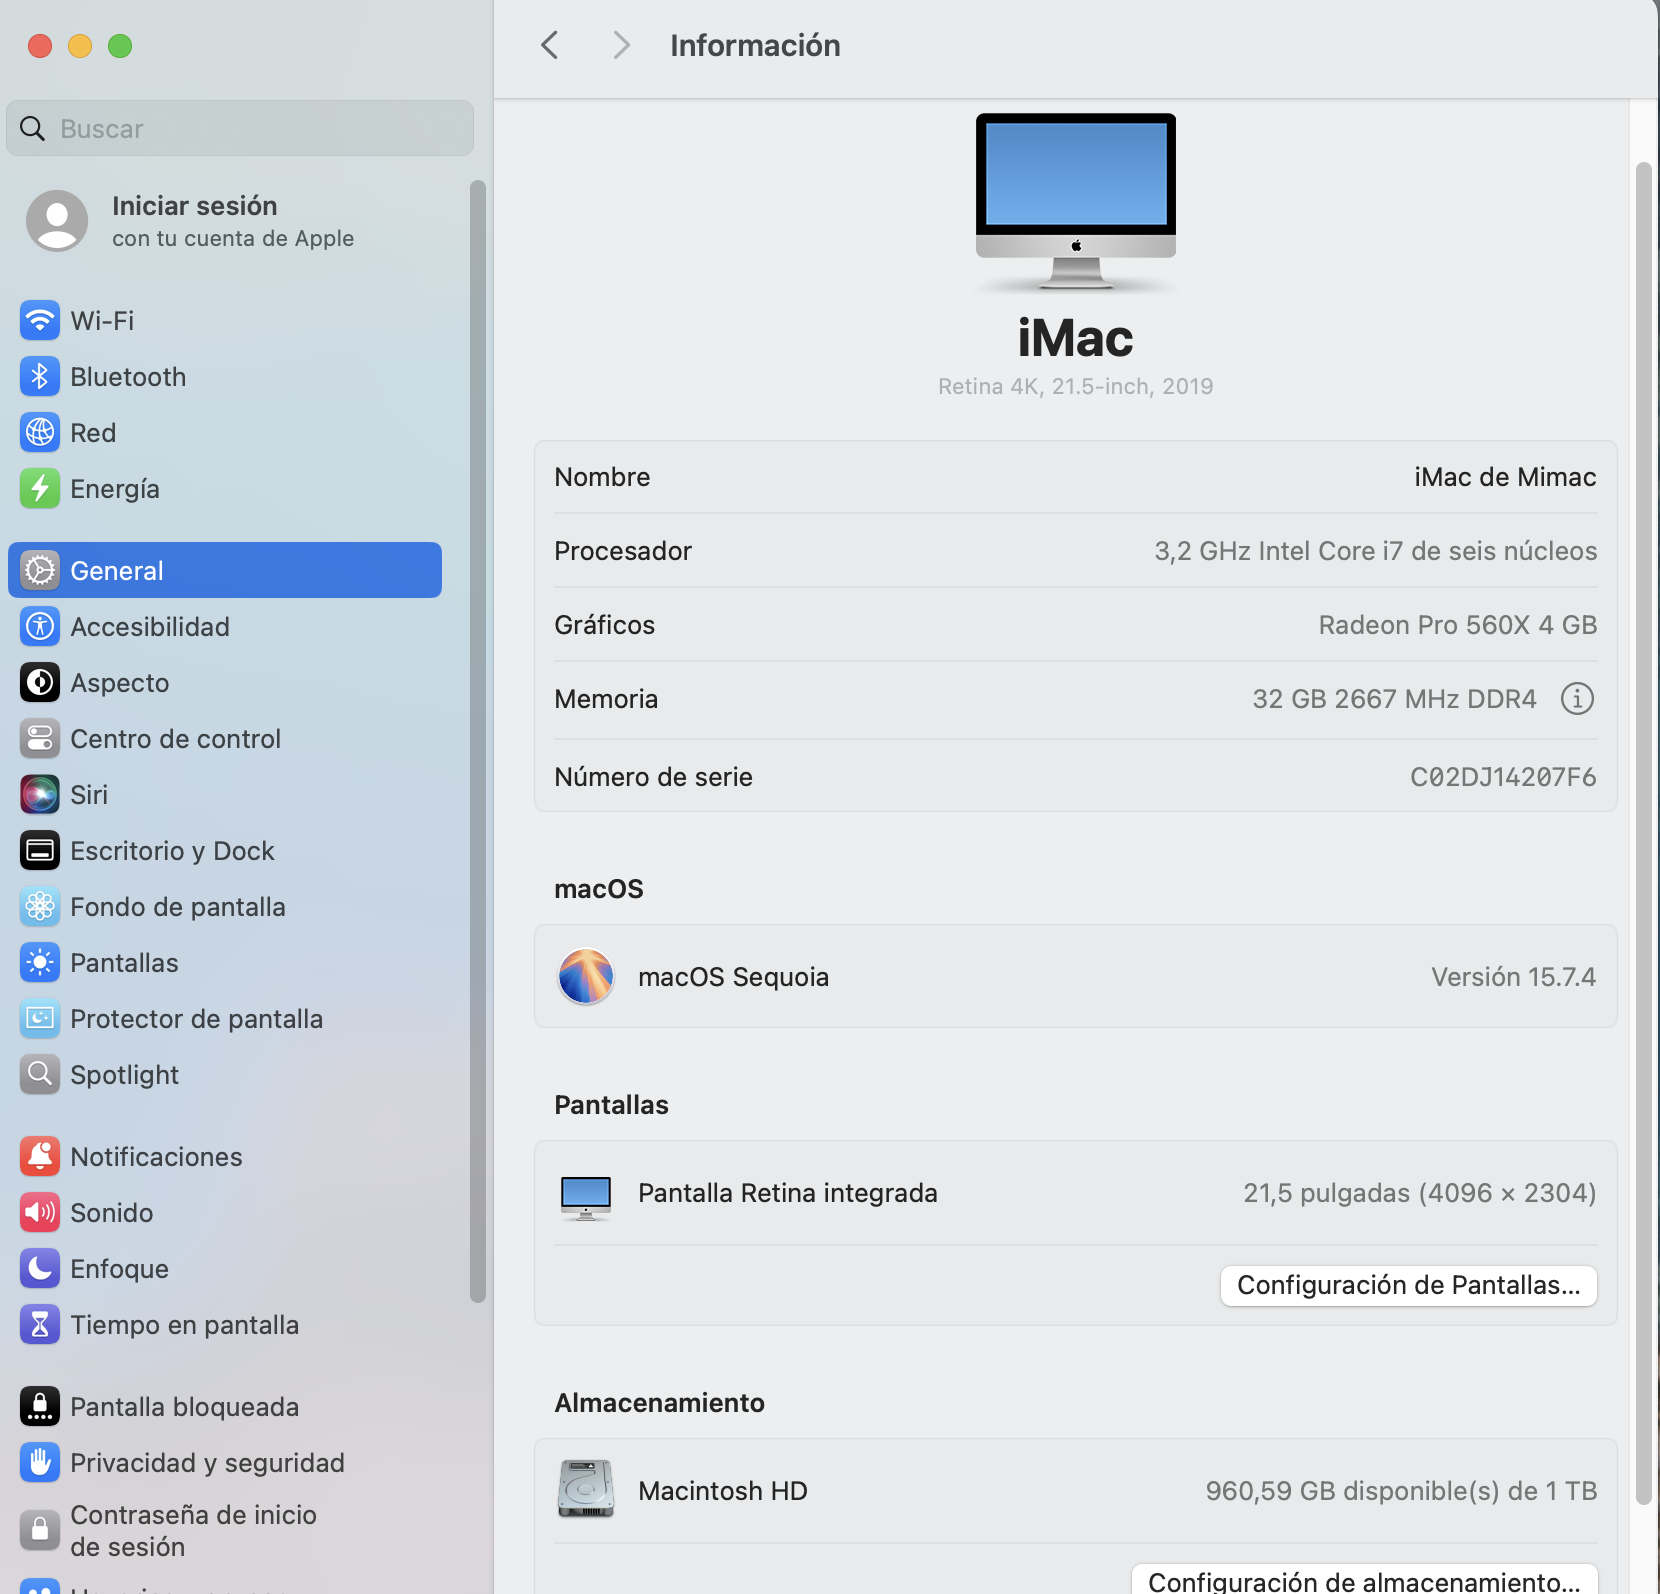Open the Enfoque moon icon
Screen dimensions: 1660x1594
point(40,1269)
